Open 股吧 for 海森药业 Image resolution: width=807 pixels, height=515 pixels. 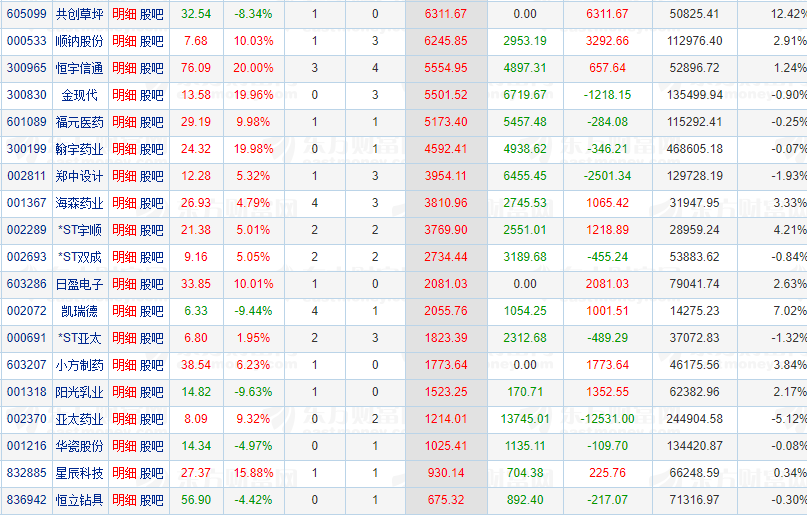pyautogui.click(x=151, y=203)
